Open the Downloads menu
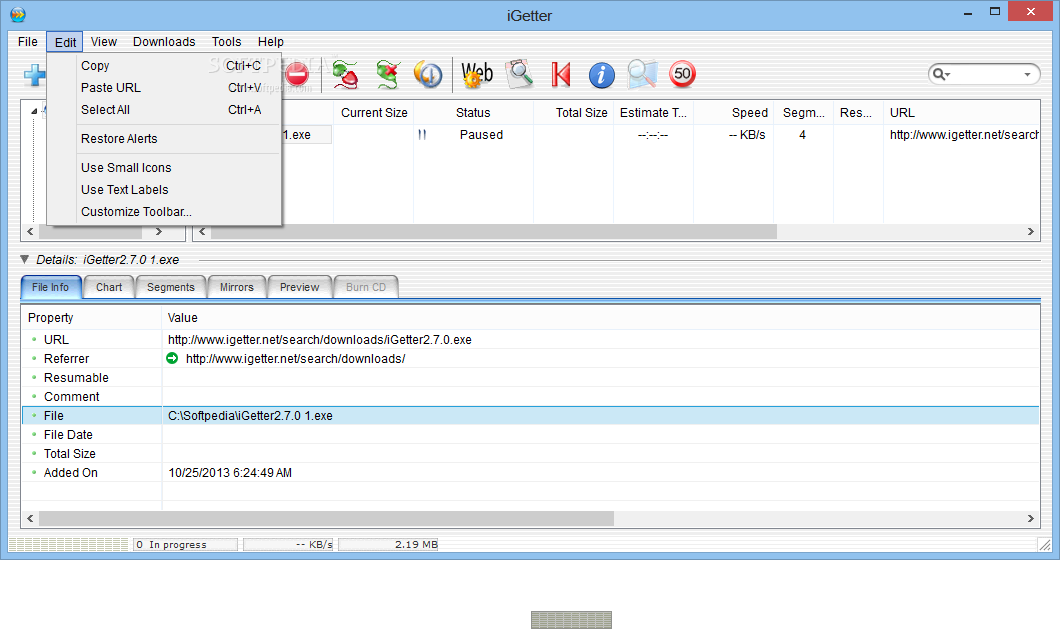The width and height of the screenshot is (1060, 629). (x=164, y=42)
